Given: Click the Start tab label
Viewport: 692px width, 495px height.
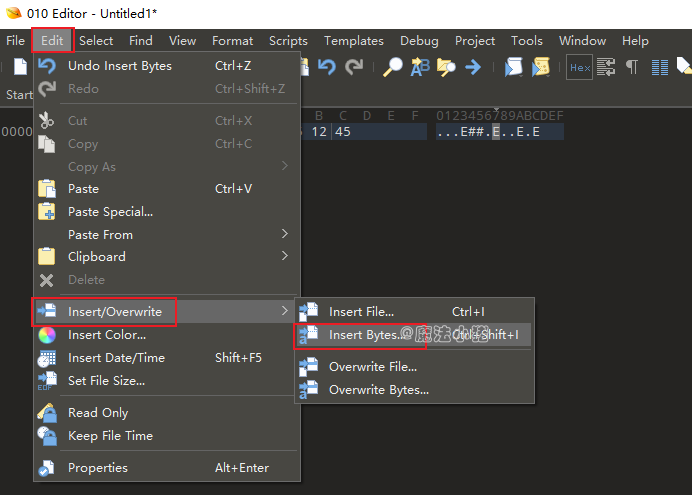Looking at the screenshot, I should click(19, 94).
